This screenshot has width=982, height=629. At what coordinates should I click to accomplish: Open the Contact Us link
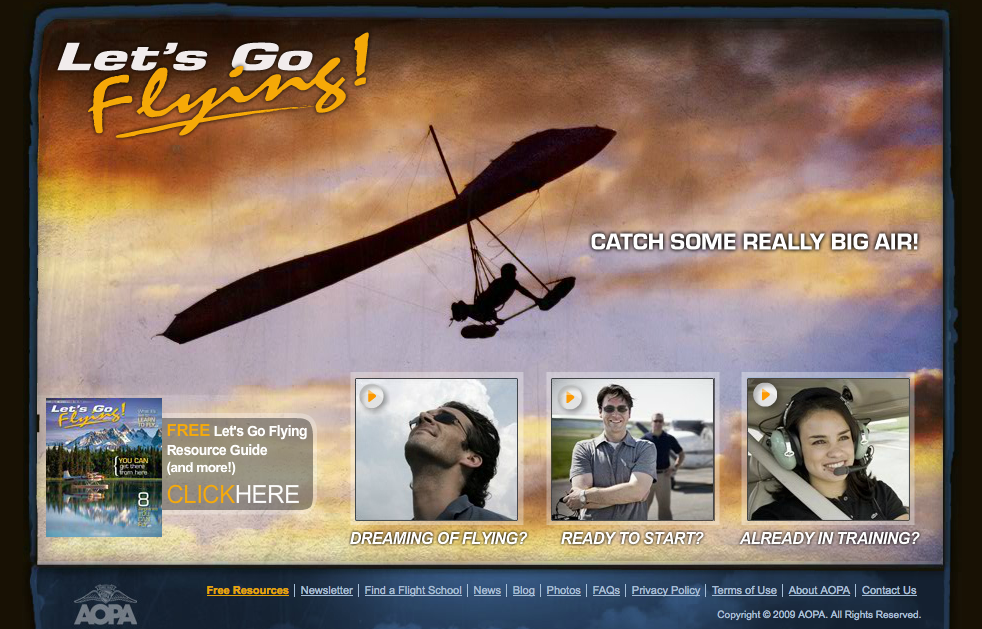click(x=889, y=590)
